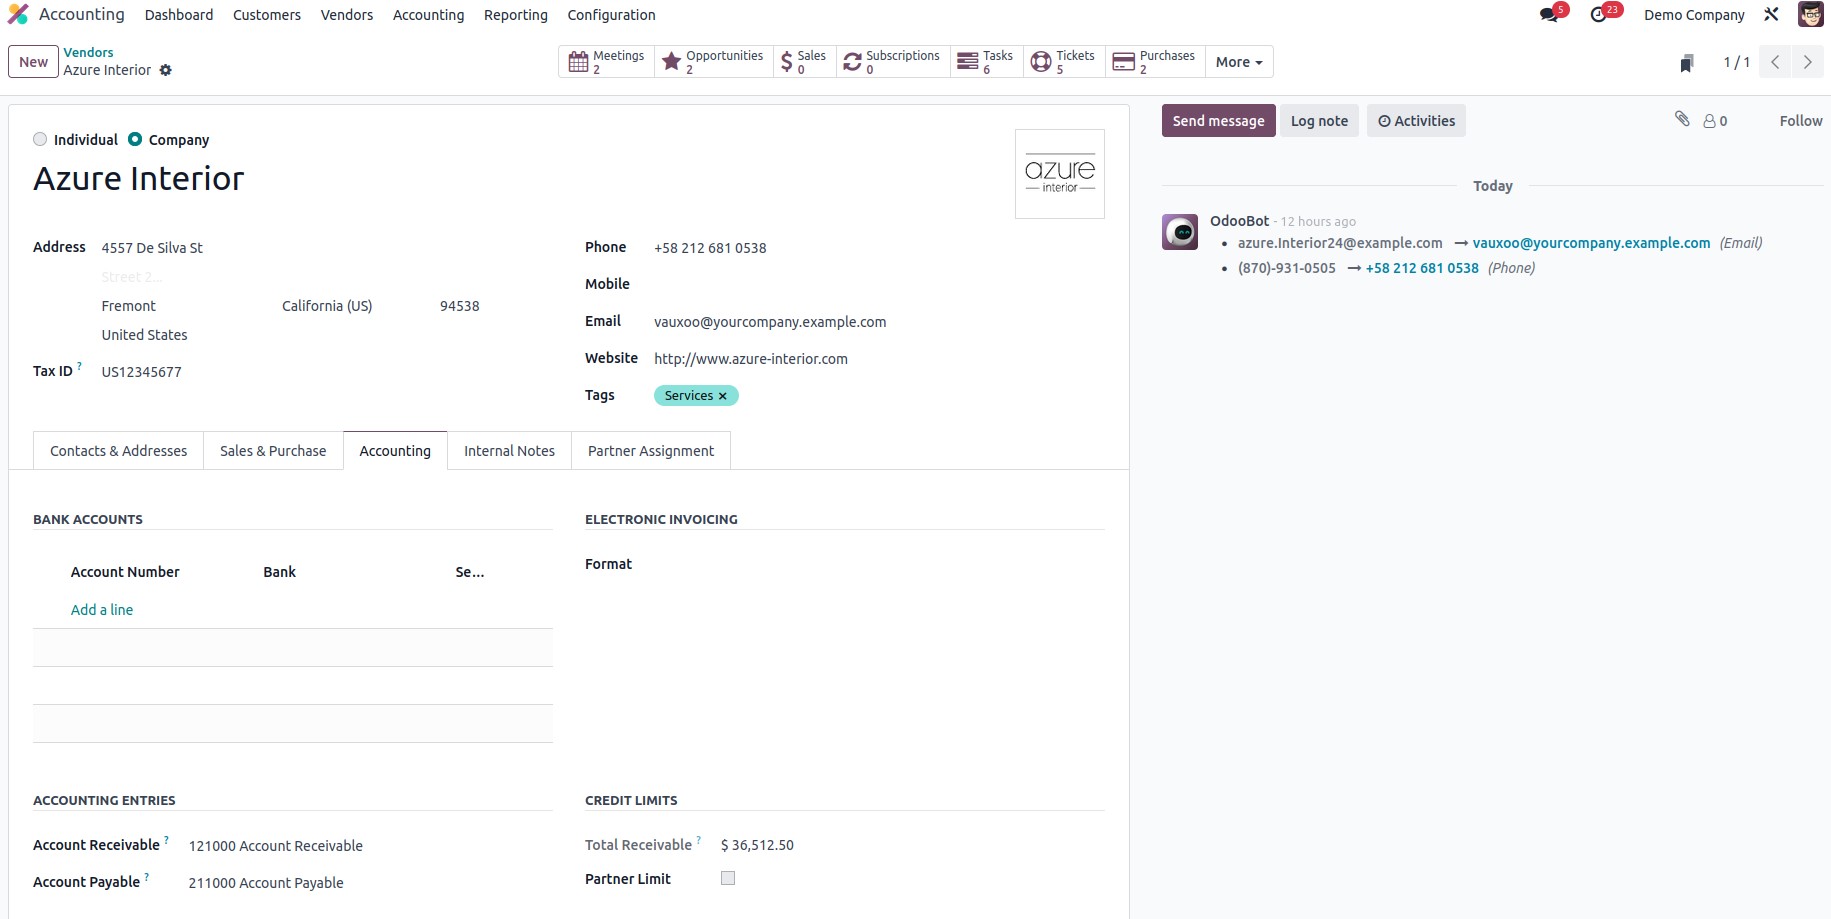
Task: Open the Vendors menu
Action: pos(347,15)
